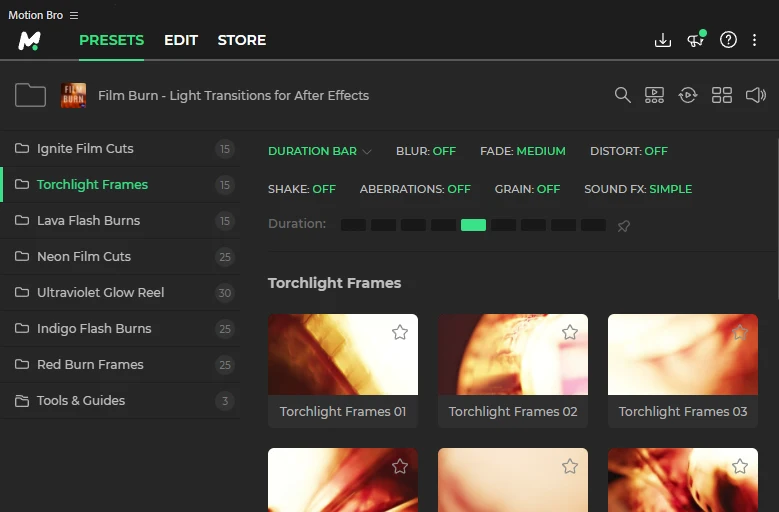Toggle the BLUR: OFF option

(x=426, y=151)
